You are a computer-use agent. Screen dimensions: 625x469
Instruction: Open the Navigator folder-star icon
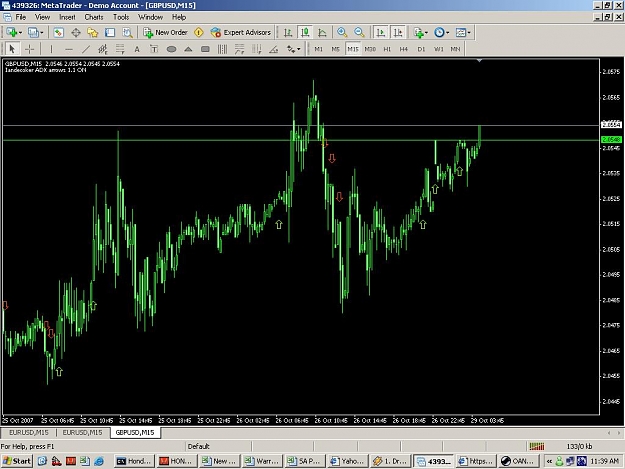click(x=93, y=32)
